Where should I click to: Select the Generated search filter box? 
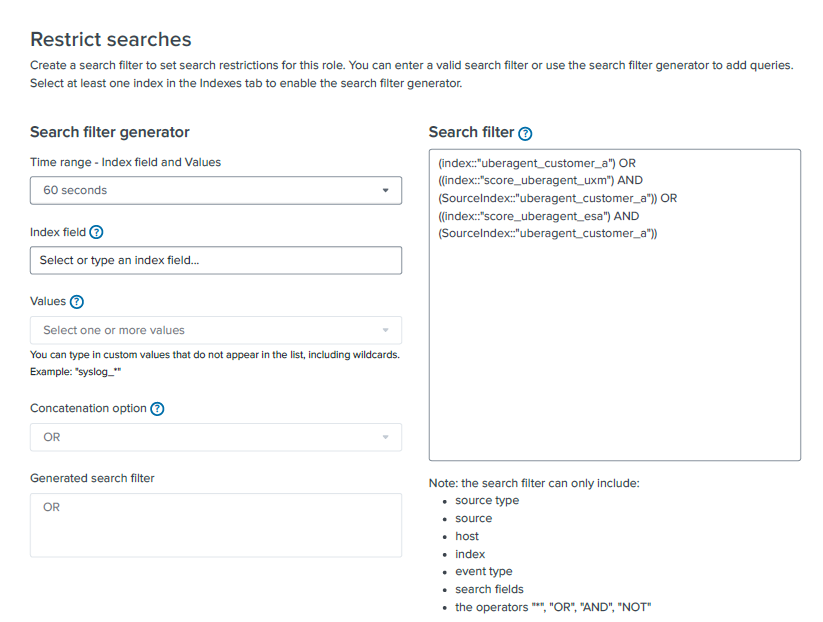click(x=216, y=524)
